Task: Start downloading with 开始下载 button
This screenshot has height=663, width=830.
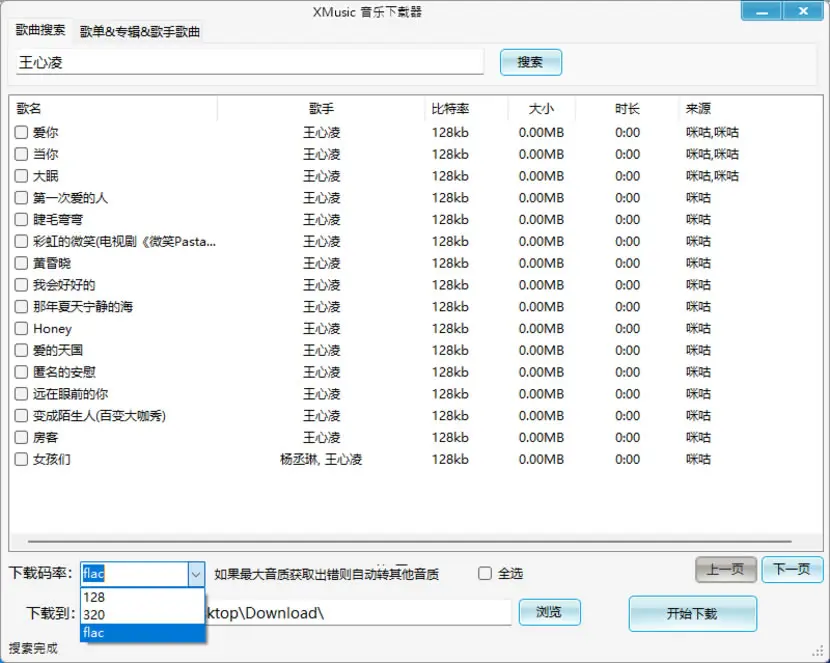Action: [692, 614]
